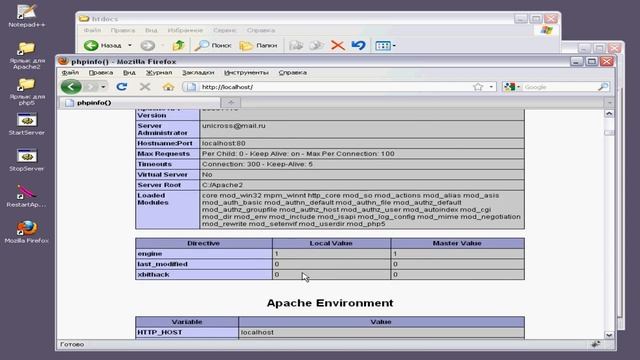This screenshot has height=360, width=640.
Task: Click Firefox forward arrow button
Action: (x=91, y=87)
